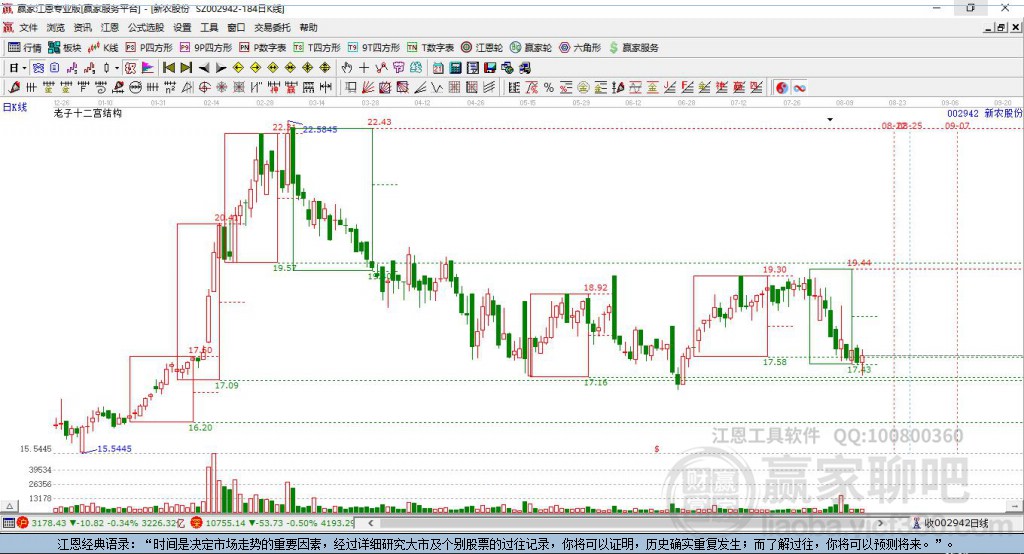Viewport: 1024px width, 554px height.
Task: Open the T数字表 tool
Action: click(x=430, y=48)
